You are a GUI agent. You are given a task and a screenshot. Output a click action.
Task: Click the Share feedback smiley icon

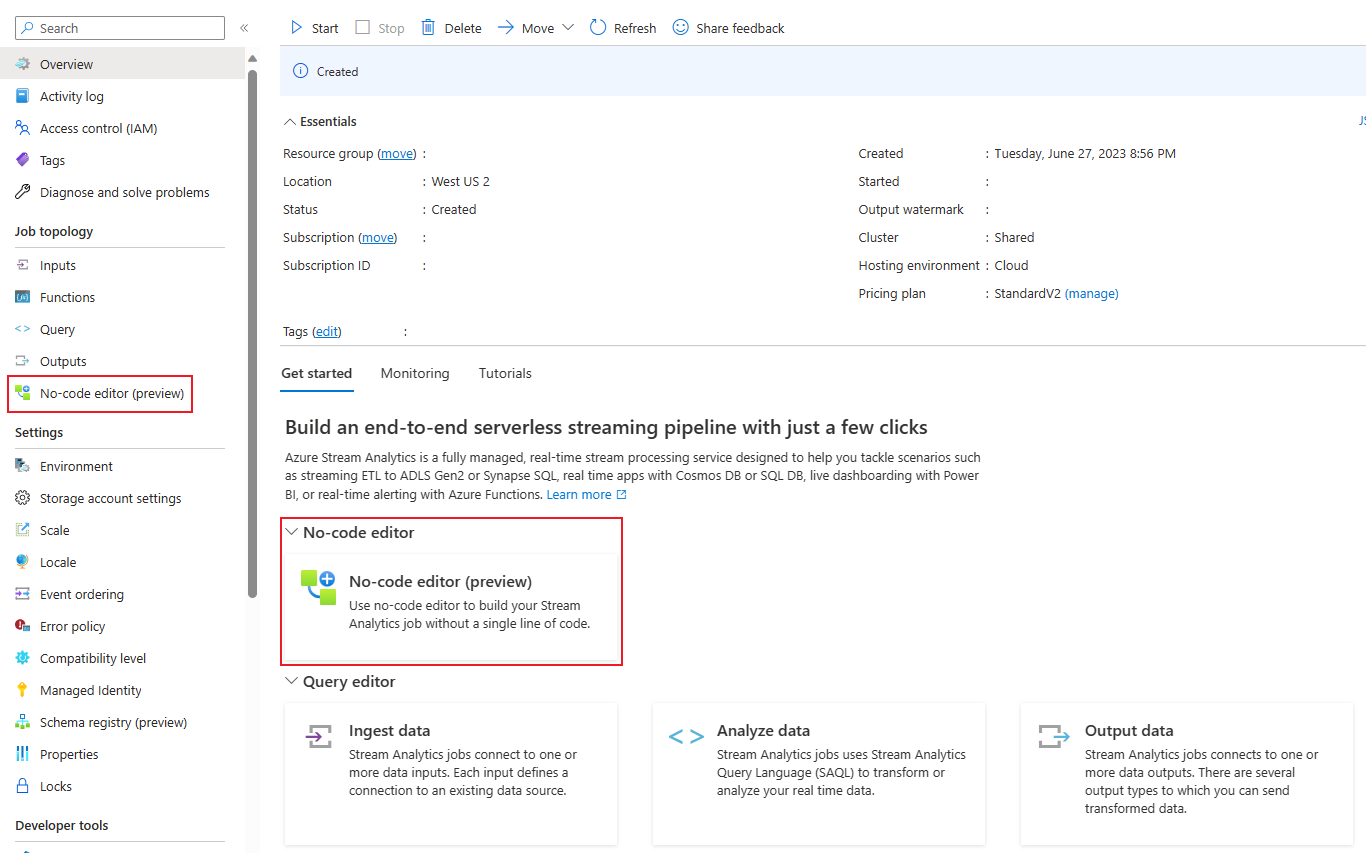(x=681, y=28)
